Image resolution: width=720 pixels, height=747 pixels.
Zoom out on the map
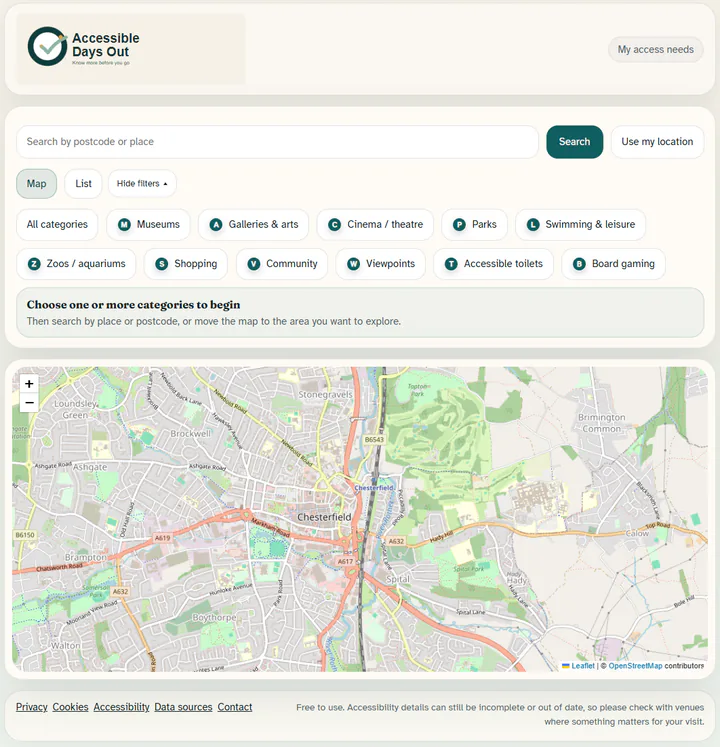pos(29,403)
